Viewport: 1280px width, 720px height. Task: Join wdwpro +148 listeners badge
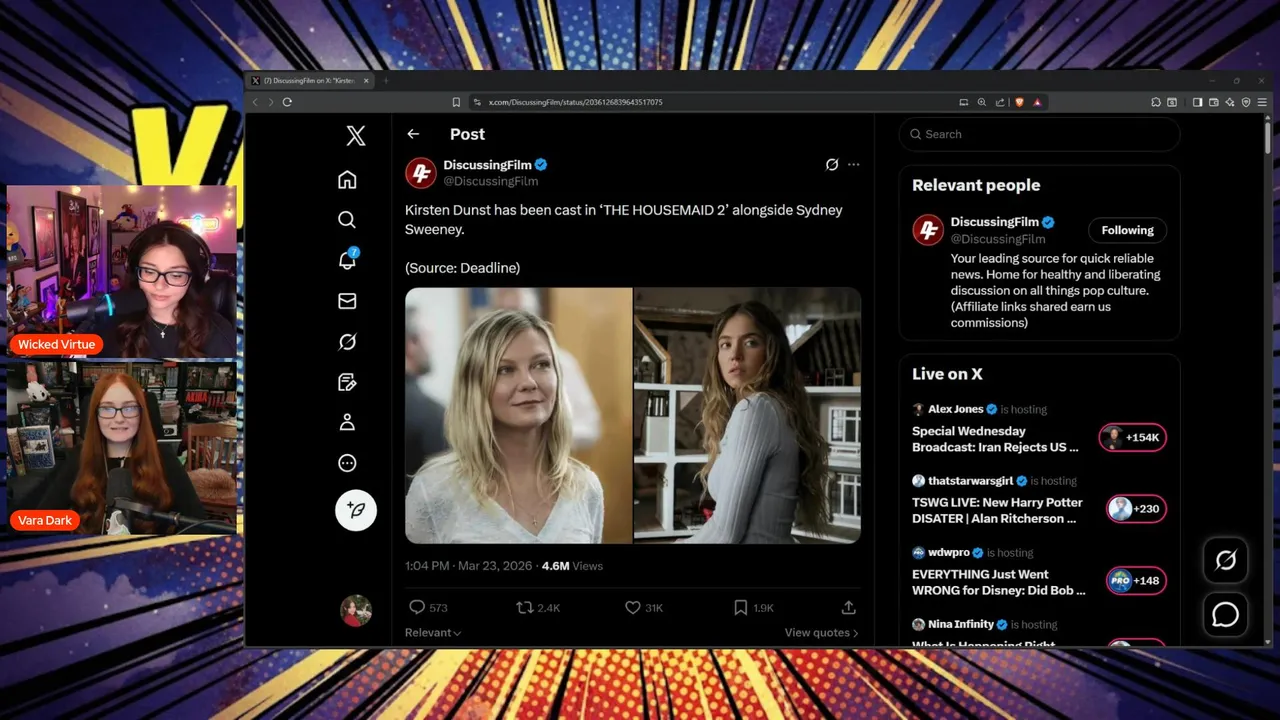tap(1136, 581)
